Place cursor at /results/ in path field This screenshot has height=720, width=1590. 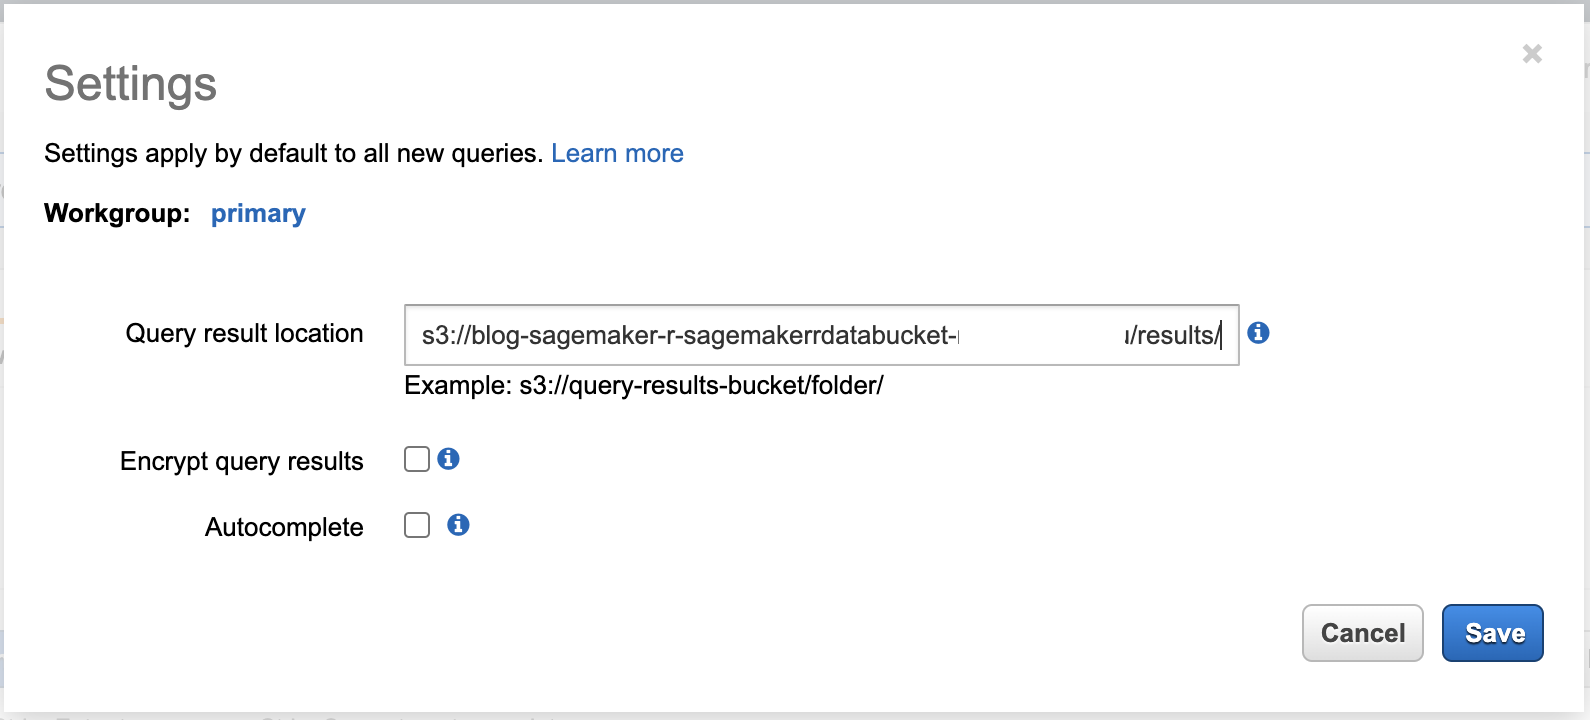(x=1172, y=336)
